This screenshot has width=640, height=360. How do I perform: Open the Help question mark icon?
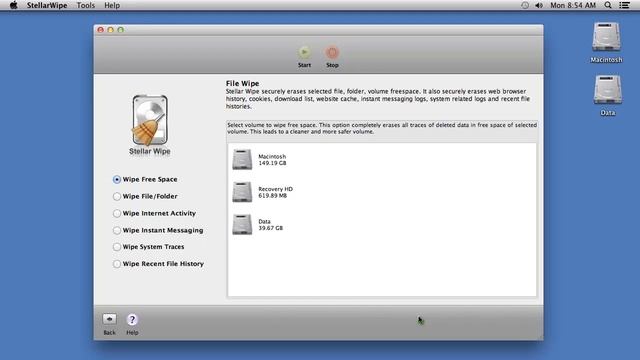[132, 319]
